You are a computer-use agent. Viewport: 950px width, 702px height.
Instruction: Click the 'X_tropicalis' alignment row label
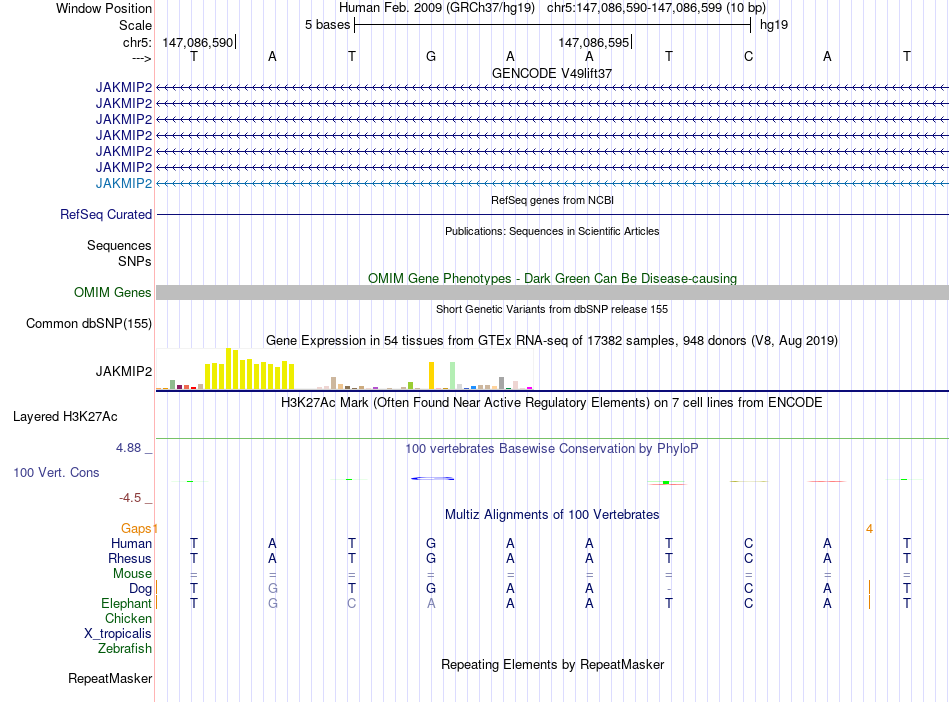pos(118,634)
